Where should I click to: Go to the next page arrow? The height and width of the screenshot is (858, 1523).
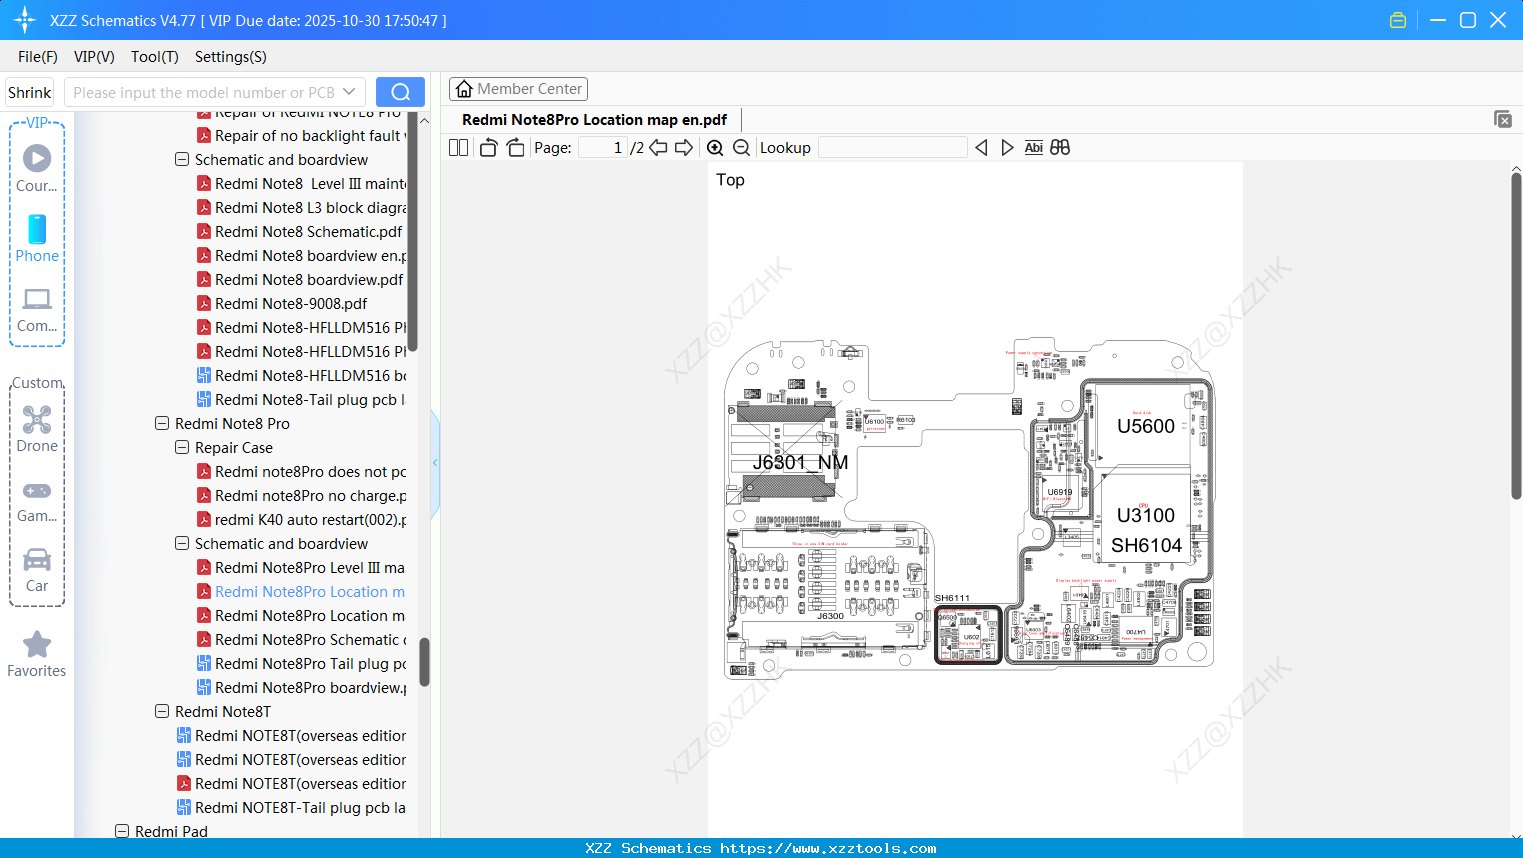pyautogui.click(x=684, y=148)
